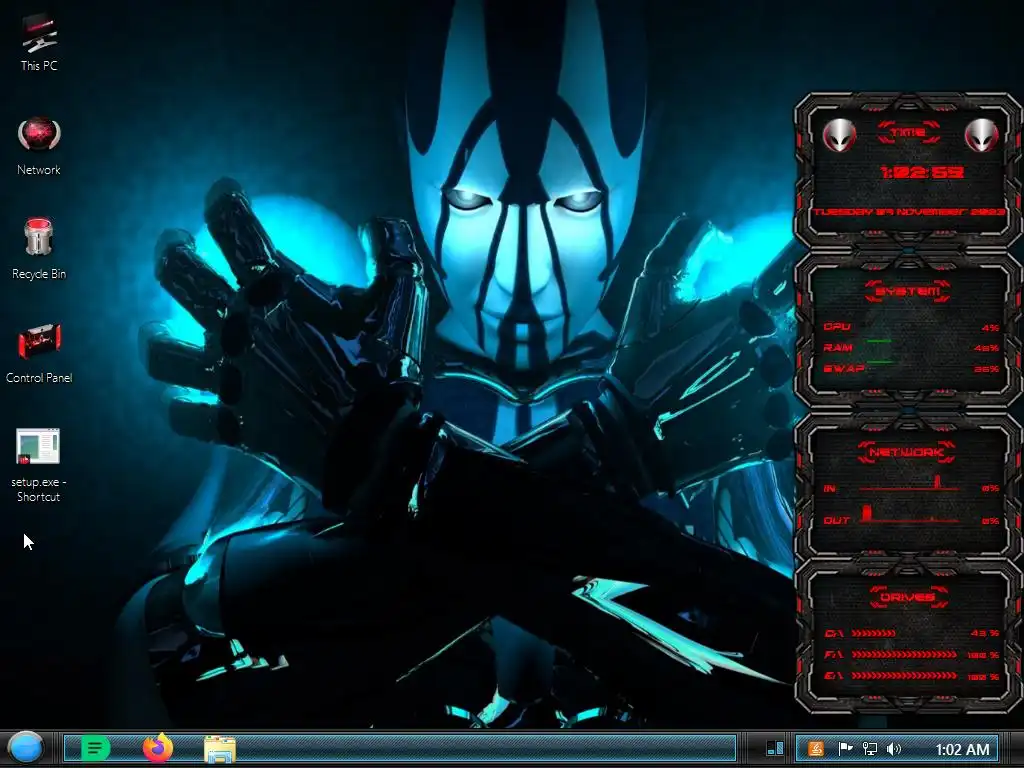Click the Control Panel label text
The image size is (1024, 768).
pyautogui.click(x=39, y=377)
